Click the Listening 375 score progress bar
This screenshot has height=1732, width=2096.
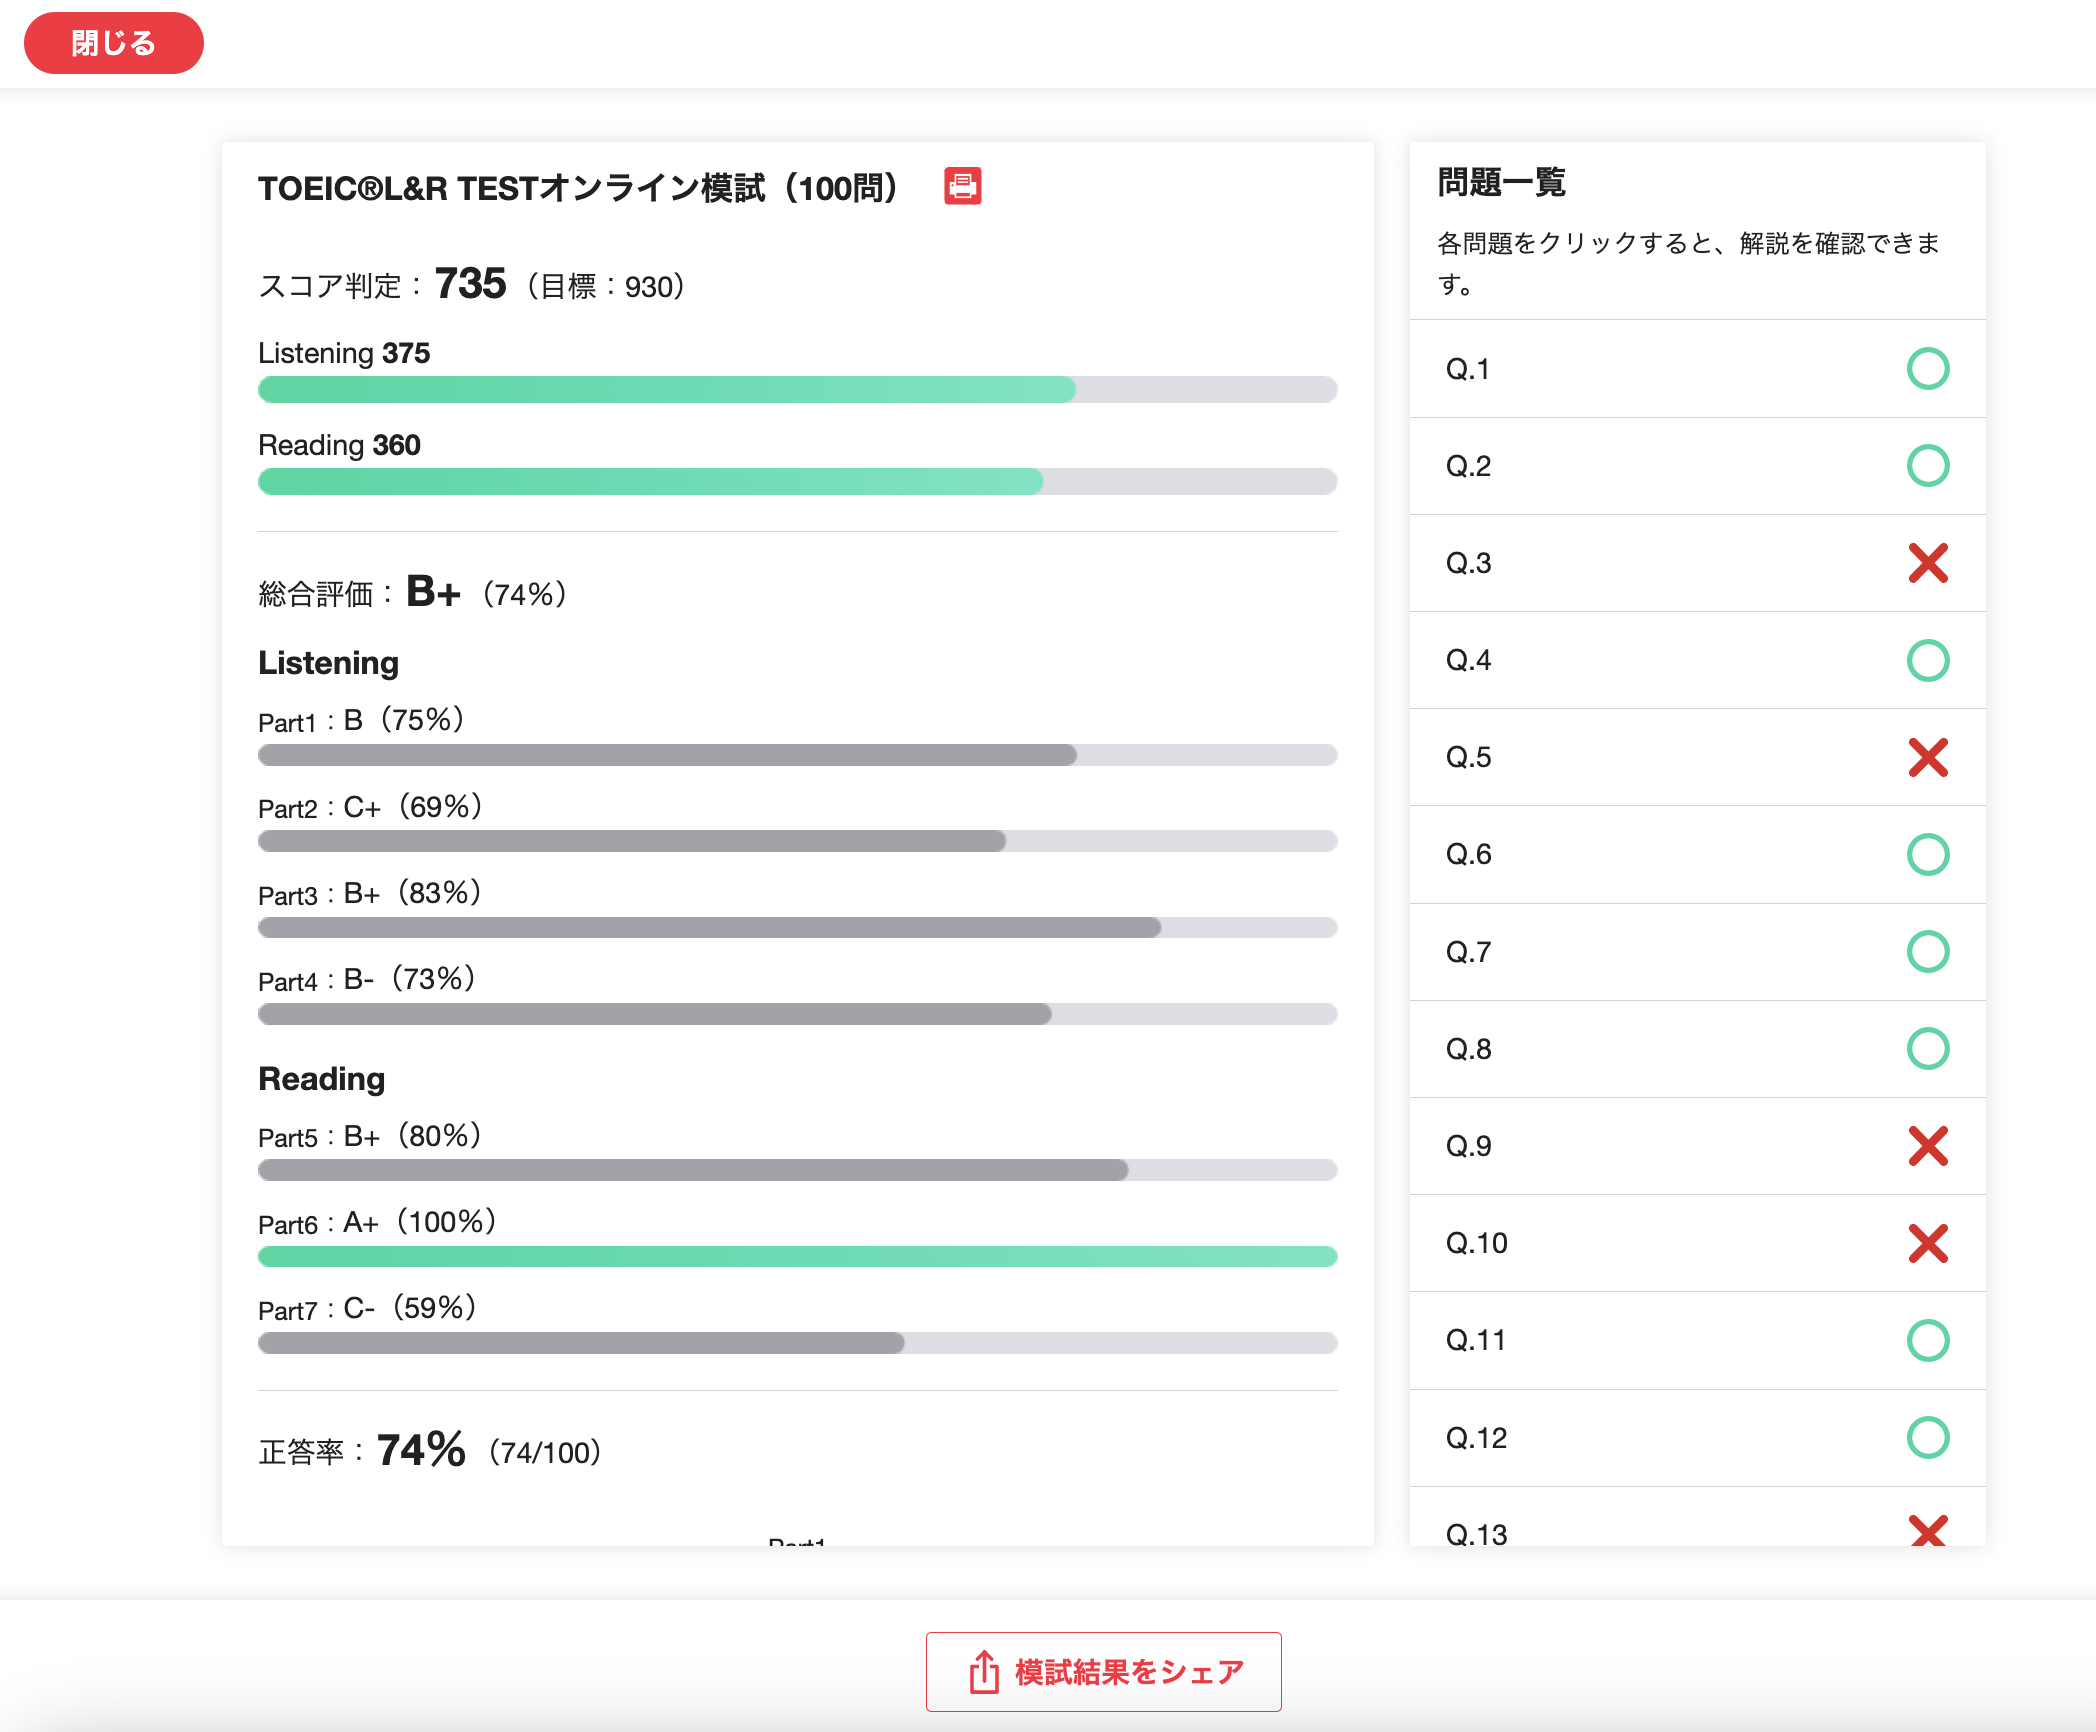pos(797,389)
